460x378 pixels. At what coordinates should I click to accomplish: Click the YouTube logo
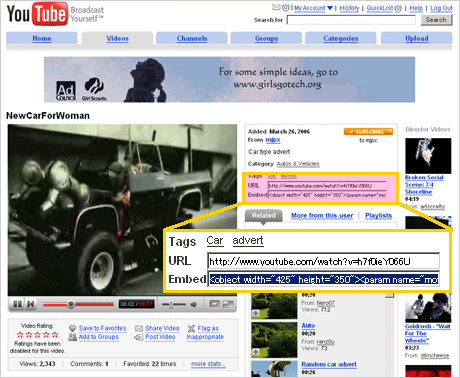[37, 14]
